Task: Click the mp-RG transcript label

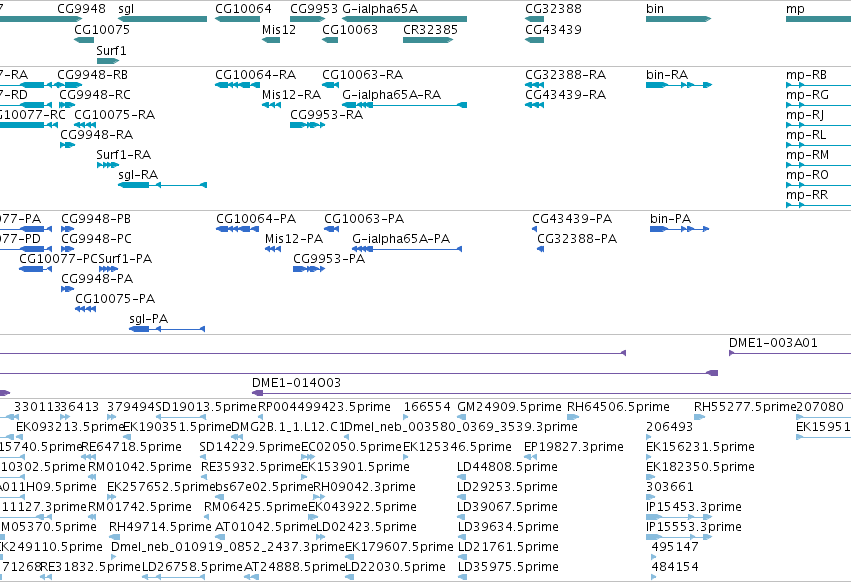Action: point(807,94)
